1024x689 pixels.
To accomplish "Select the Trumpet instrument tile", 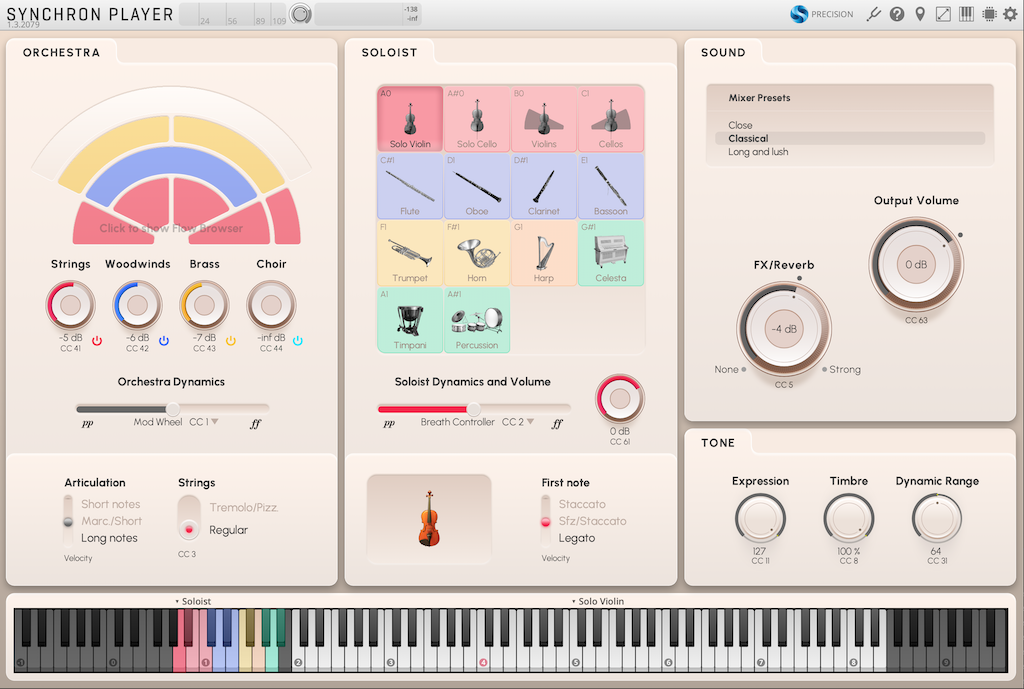I will pyautogui.click(x=410, y=253).
